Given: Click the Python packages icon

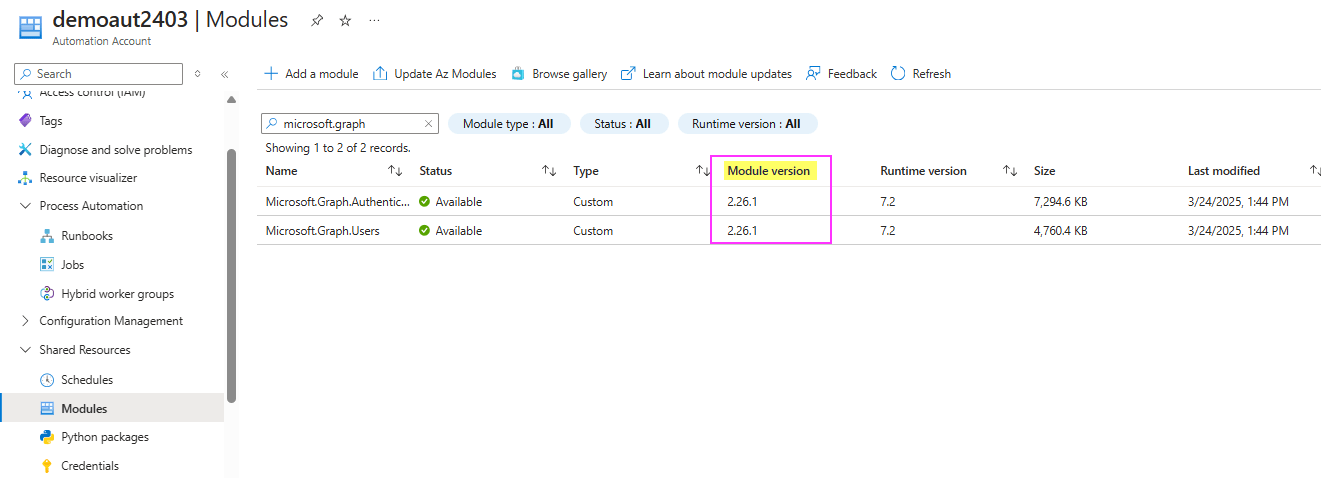Looking at the screenshot, I should [47, 437].
